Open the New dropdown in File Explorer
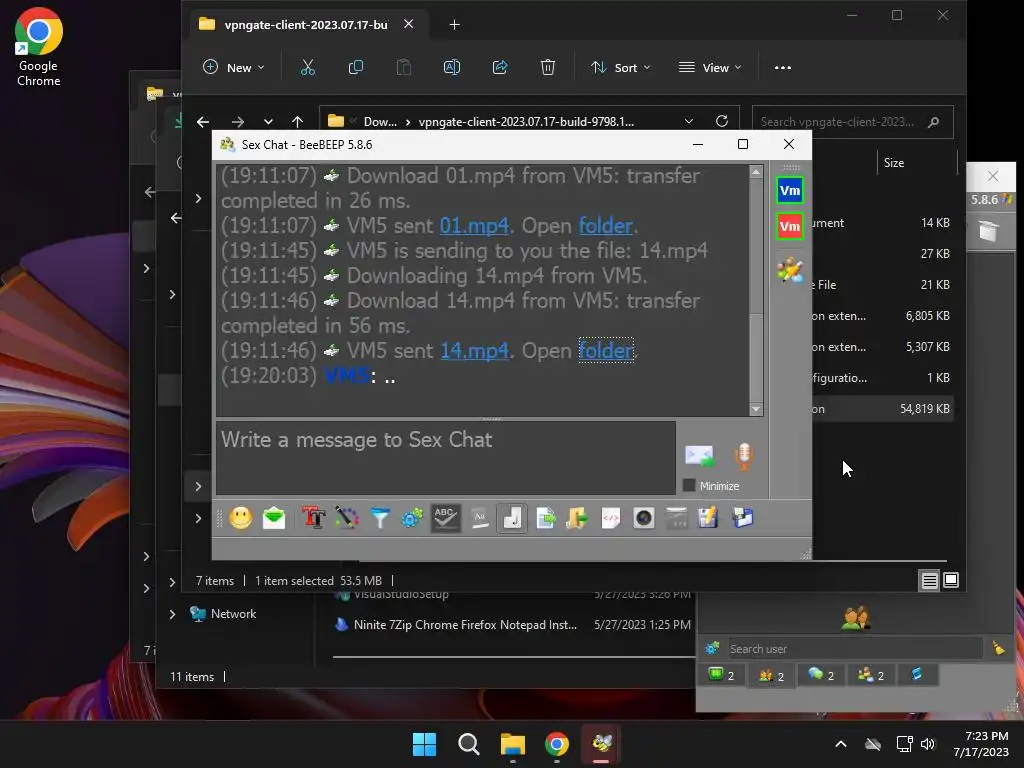The image size is (1024, 768). 234,67
